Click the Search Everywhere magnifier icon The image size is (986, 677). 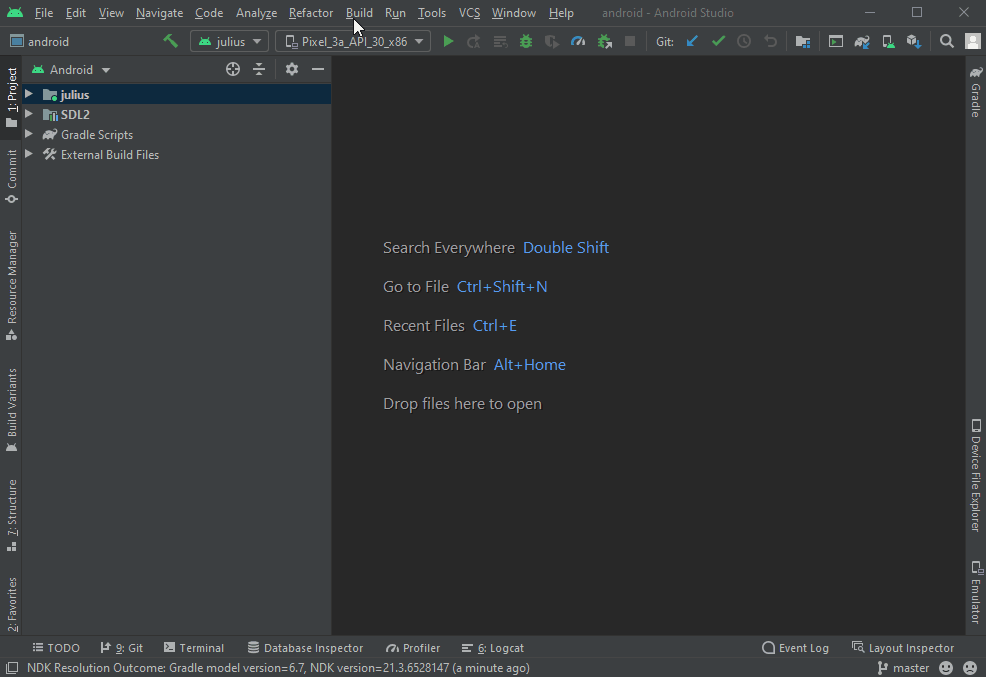(x=946, y=41)
